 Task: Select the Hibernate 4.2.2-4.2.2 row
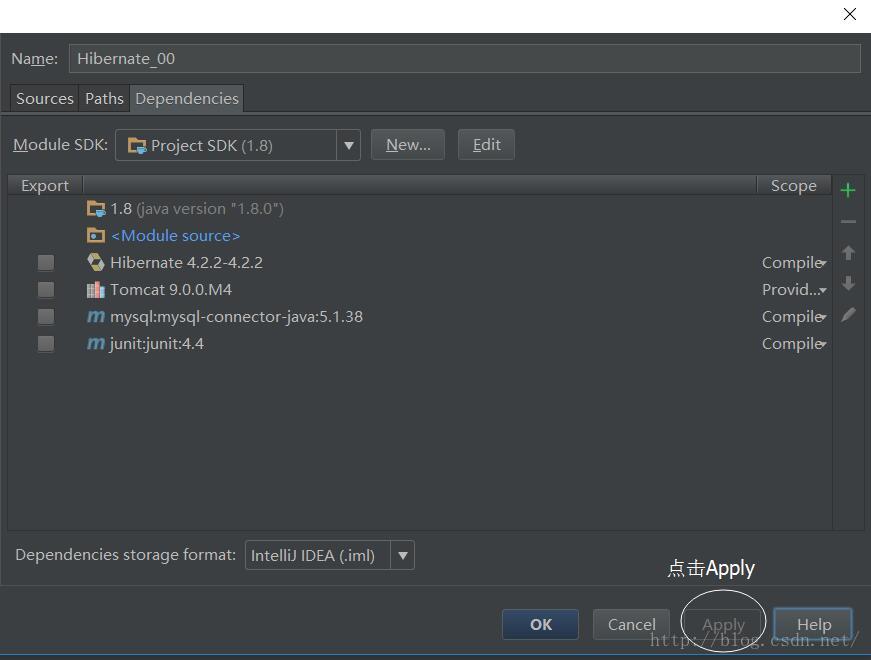(419, 262)
